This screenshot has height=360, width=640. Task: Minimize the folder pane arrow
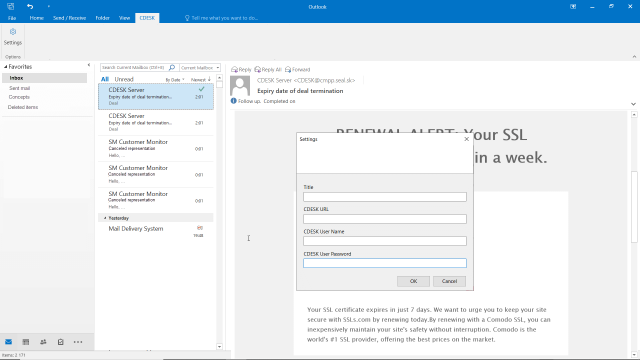pos(89,65)
